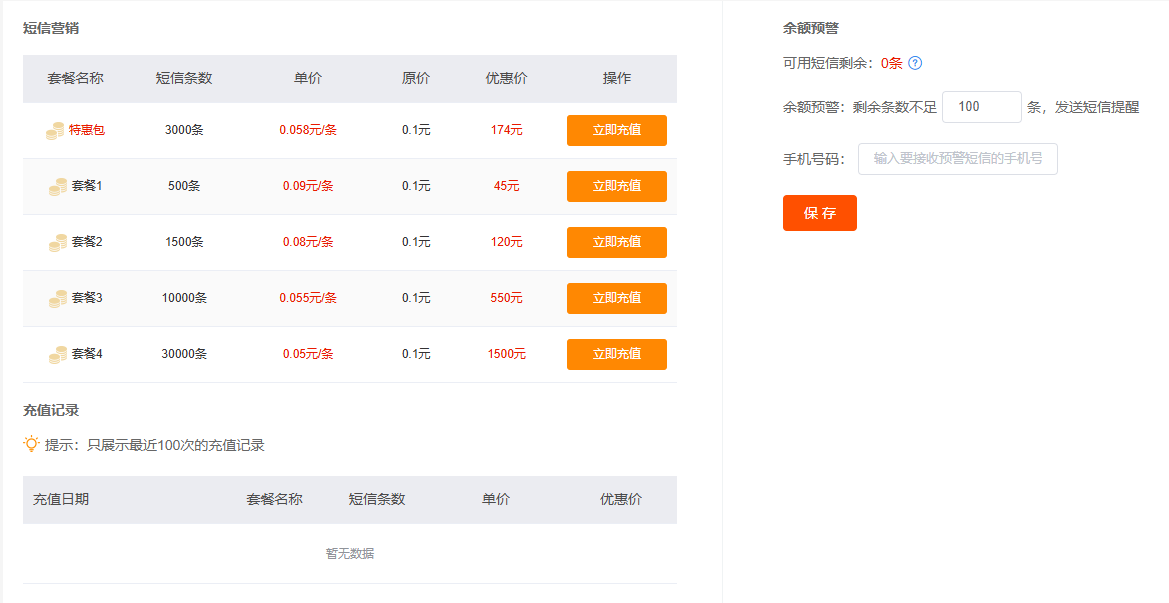Viewport: 1169px width, 603px height.
Task: Click the coin icon beside 特惠包
Action: [54, 130]
